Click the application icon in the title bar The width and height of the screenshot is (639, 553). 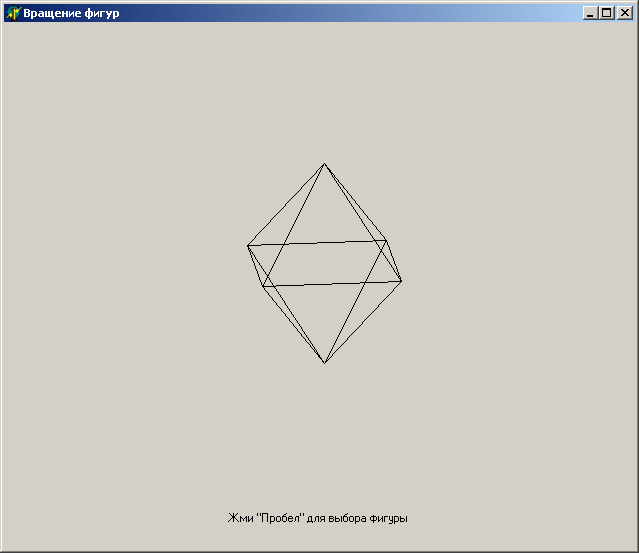click(13, 13)
